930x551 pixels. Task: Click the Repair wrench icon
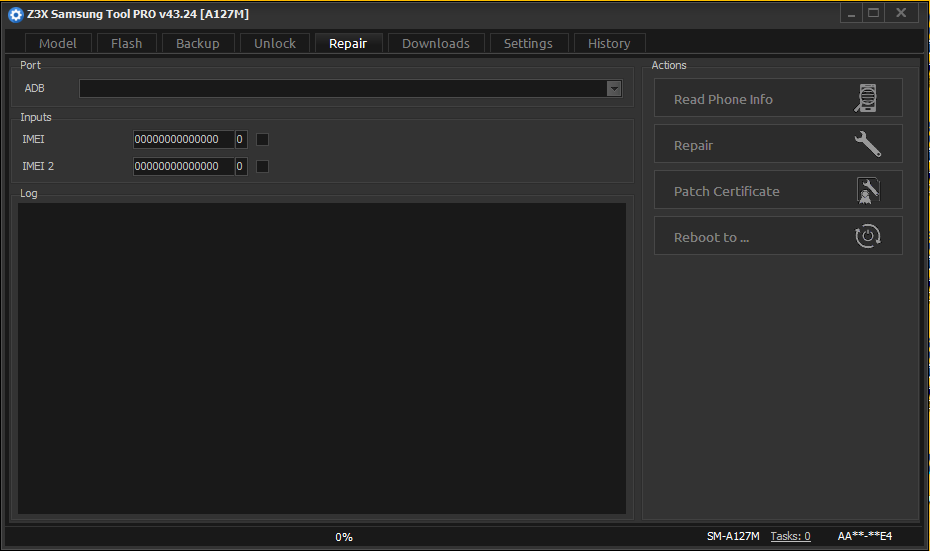tap(867, 144)
